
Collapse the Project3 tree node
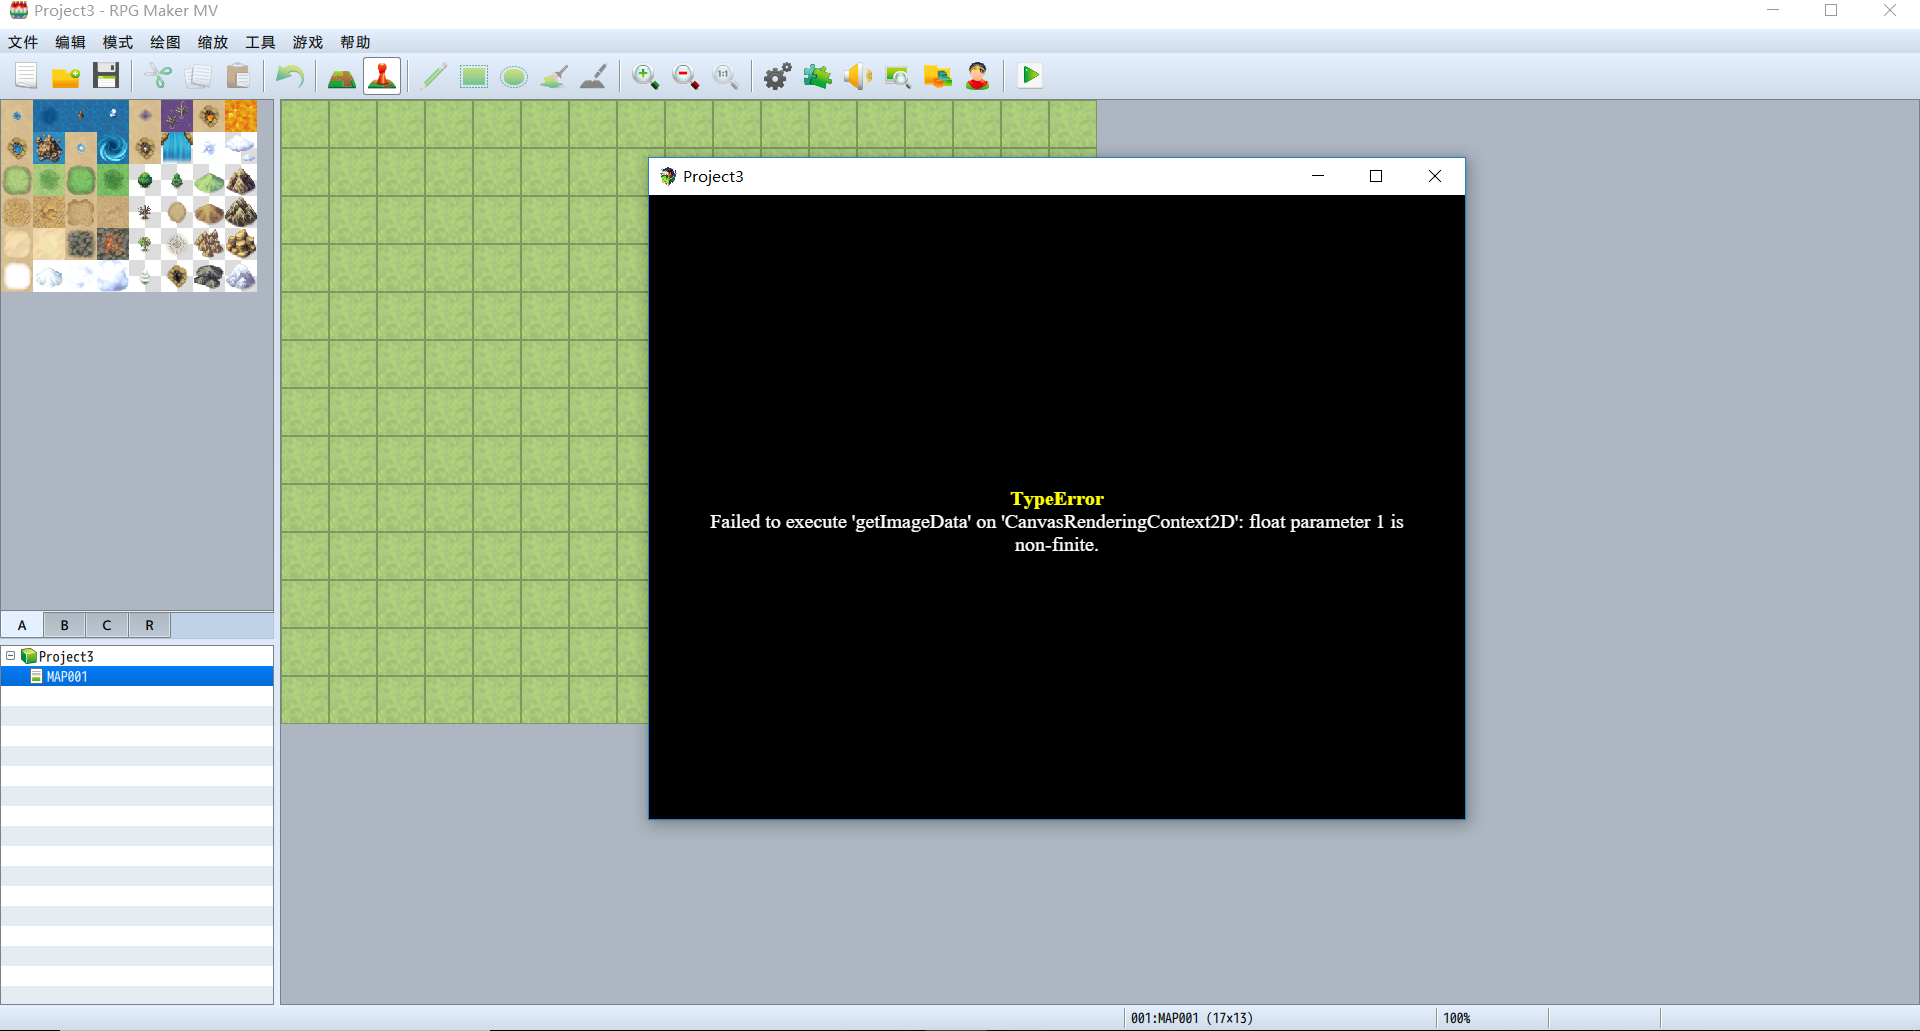(11, 656)
